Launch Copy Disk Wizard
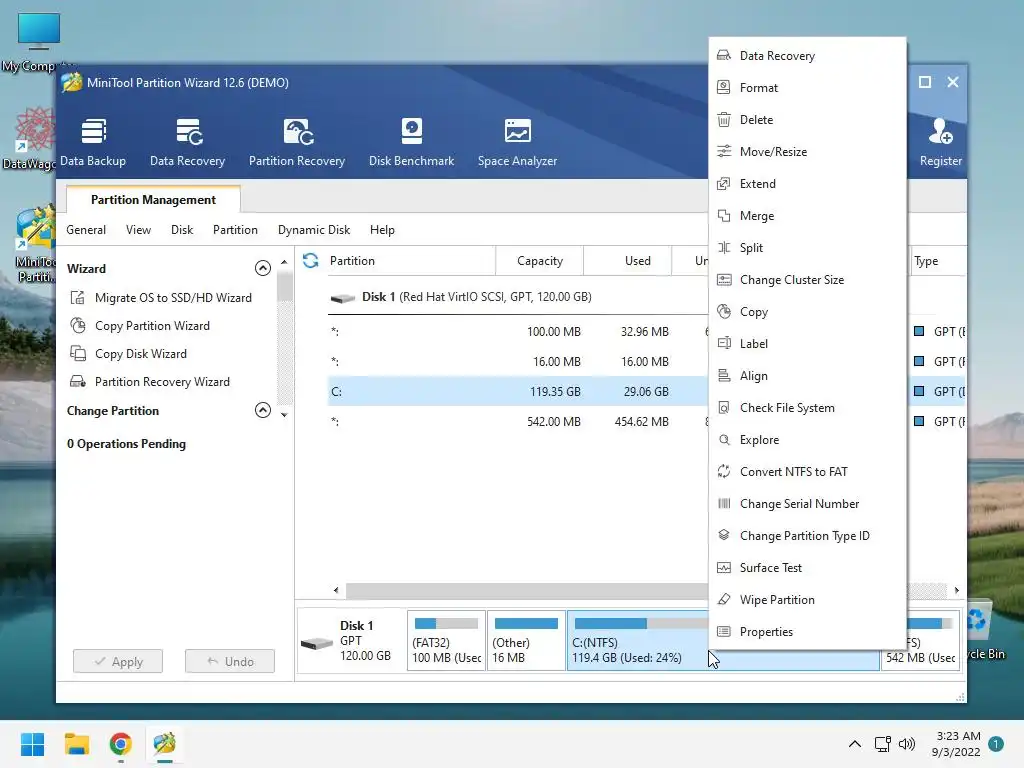1024x768 pixels. [x=128, y=354]
